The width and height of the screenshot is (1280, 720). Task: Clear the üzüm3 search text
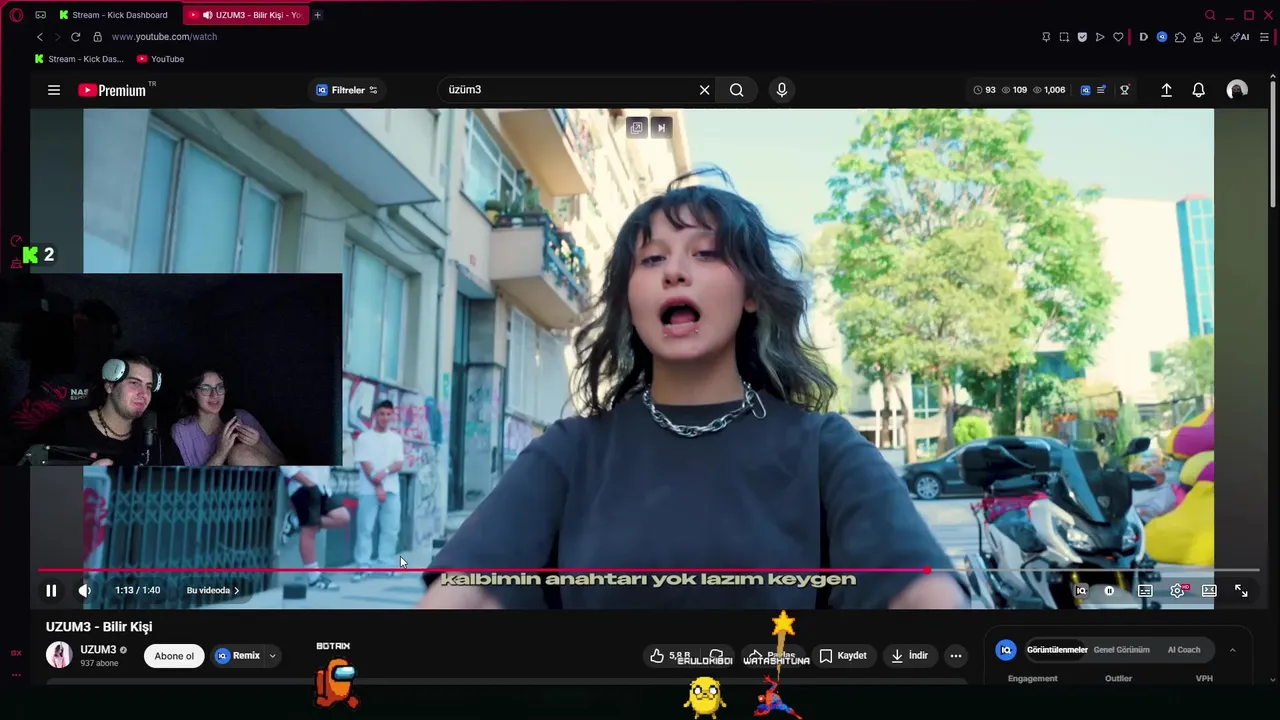click(x=704, y=90)
